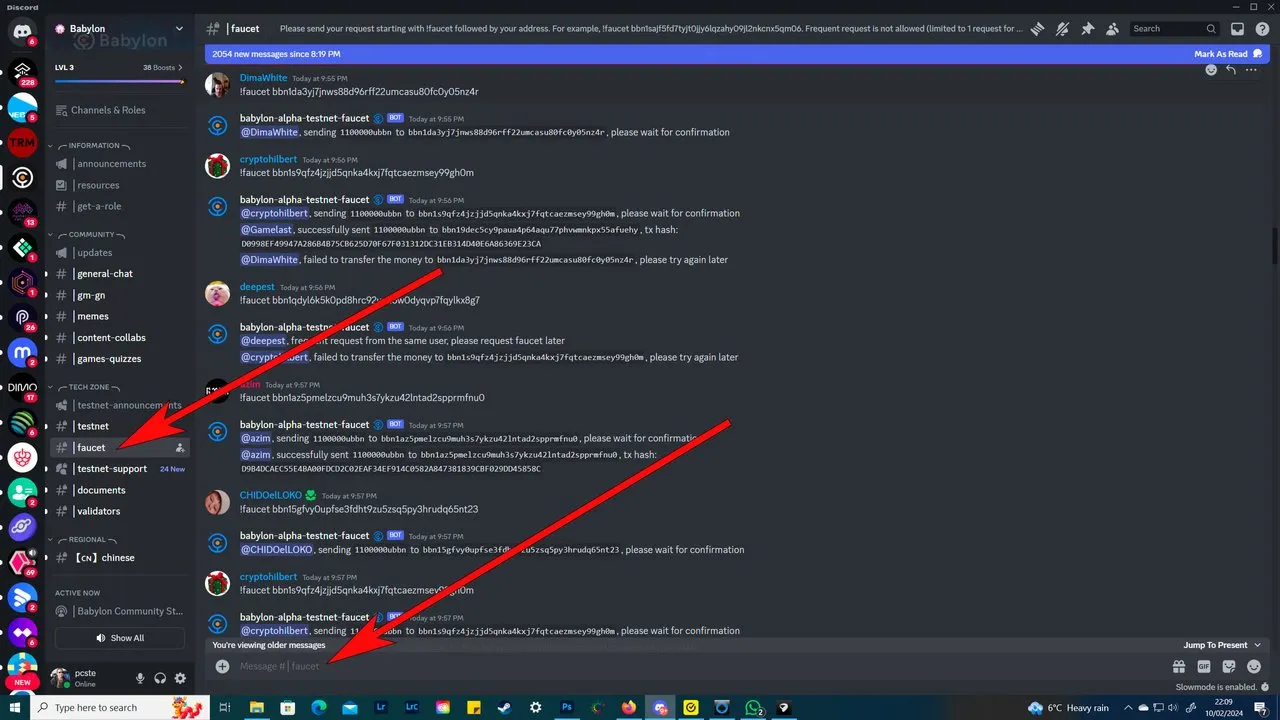Click the deepest username link
The image size is (1280, 720).
click(257, 287)
